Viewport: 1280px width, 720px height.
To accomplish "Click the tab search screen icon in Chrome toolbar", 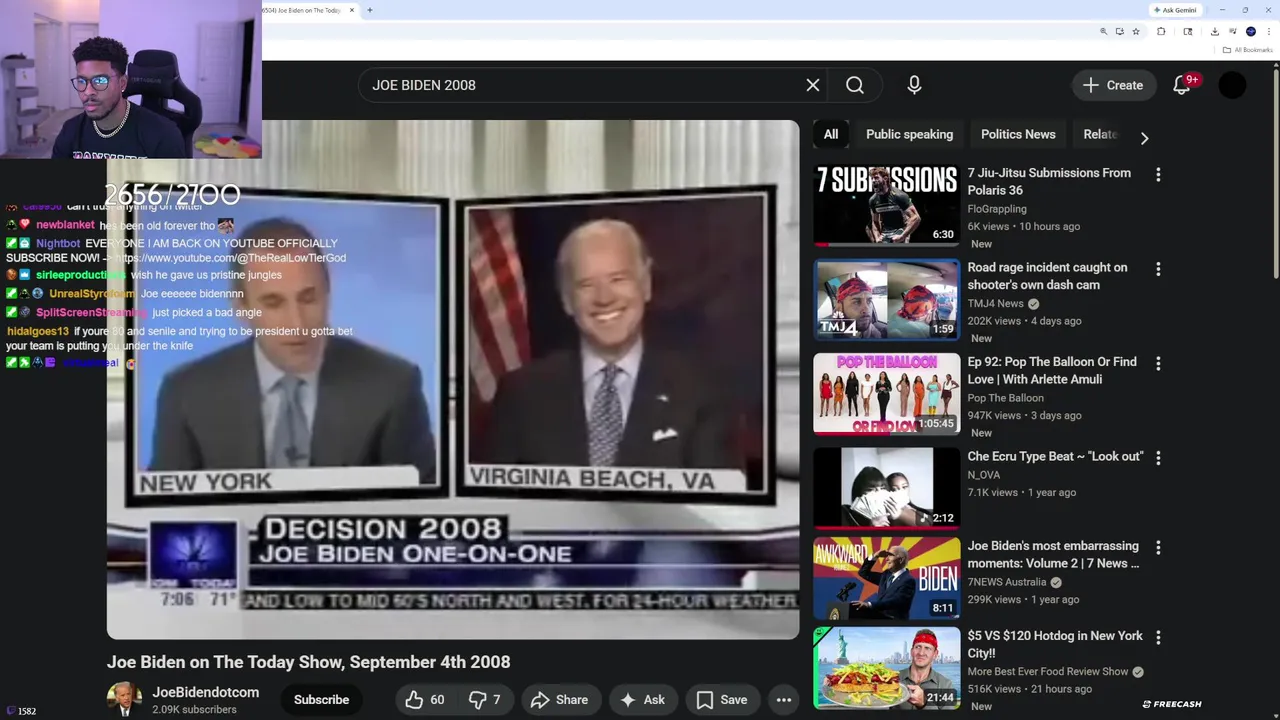I will click(x=1188, y=31).
